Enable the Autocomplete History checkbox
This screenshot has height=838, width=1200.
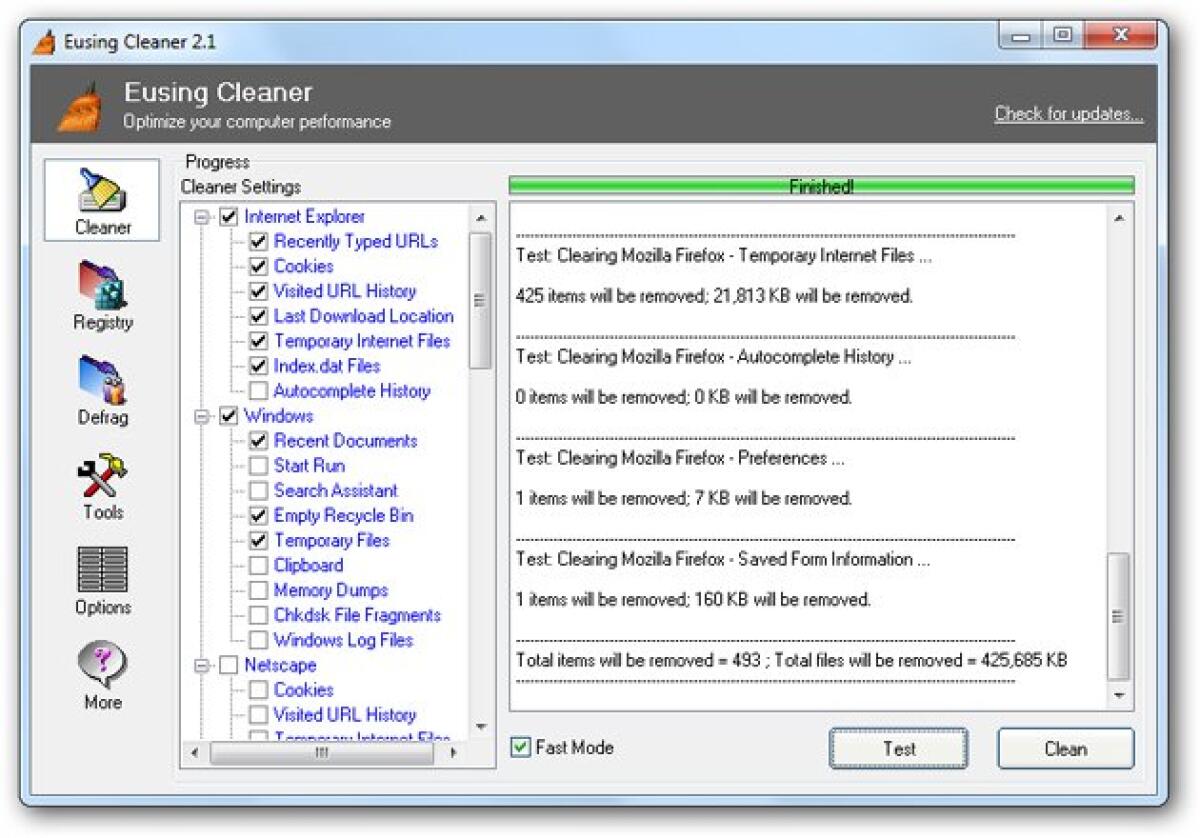259,391
